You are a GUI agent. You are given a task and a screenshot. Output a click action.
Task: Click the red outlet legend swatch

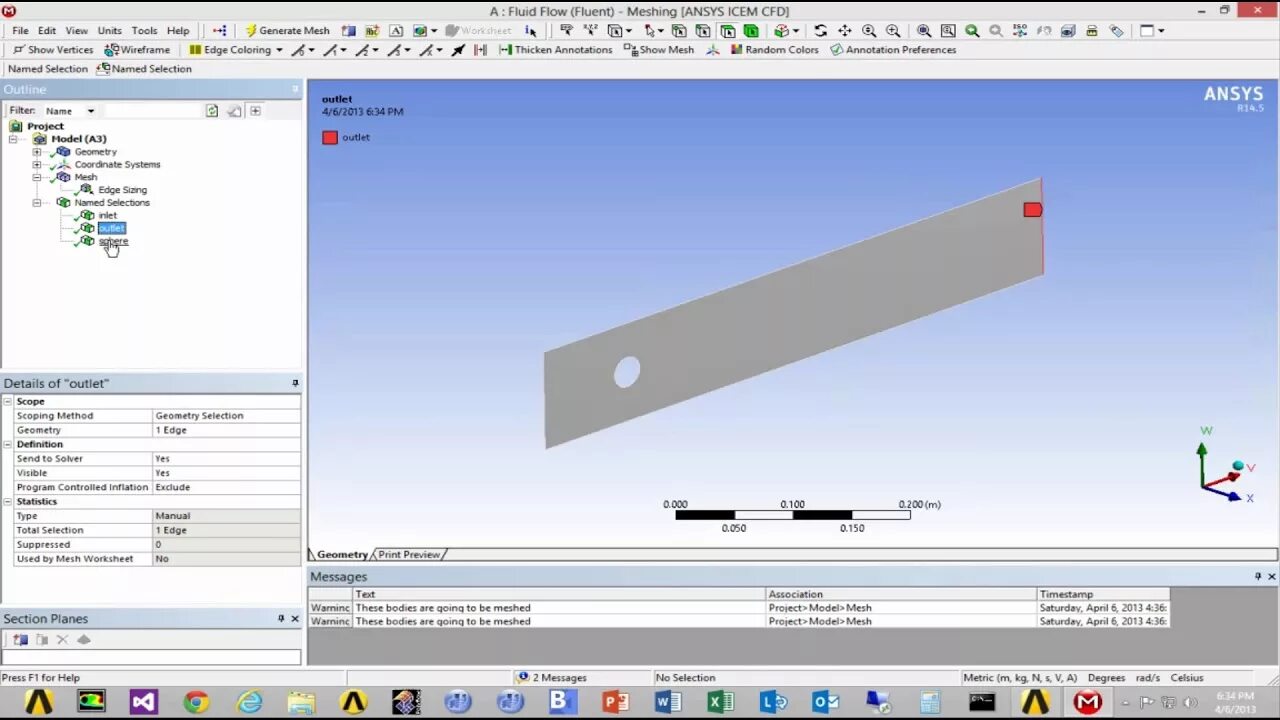coord(330,137)
